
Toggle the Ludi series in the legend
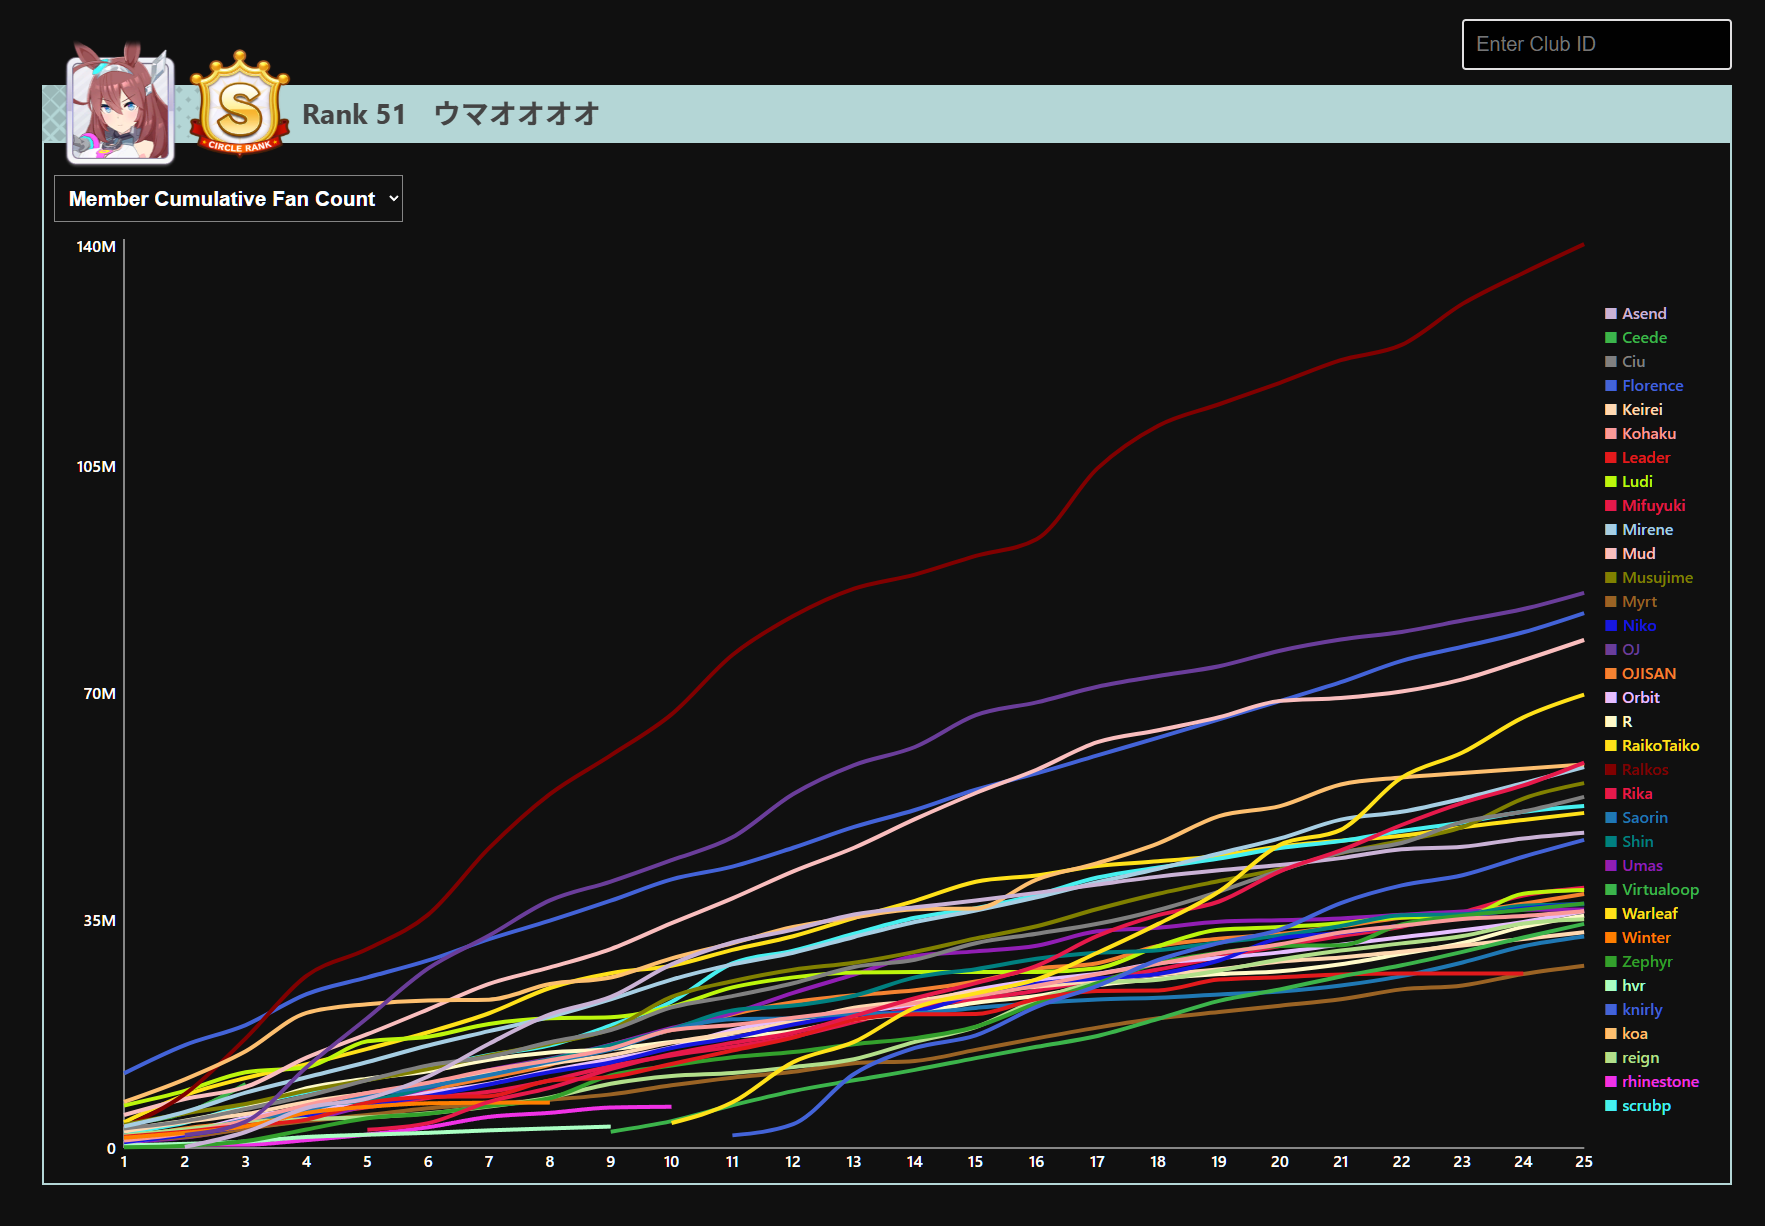[x=1629, y=482]
